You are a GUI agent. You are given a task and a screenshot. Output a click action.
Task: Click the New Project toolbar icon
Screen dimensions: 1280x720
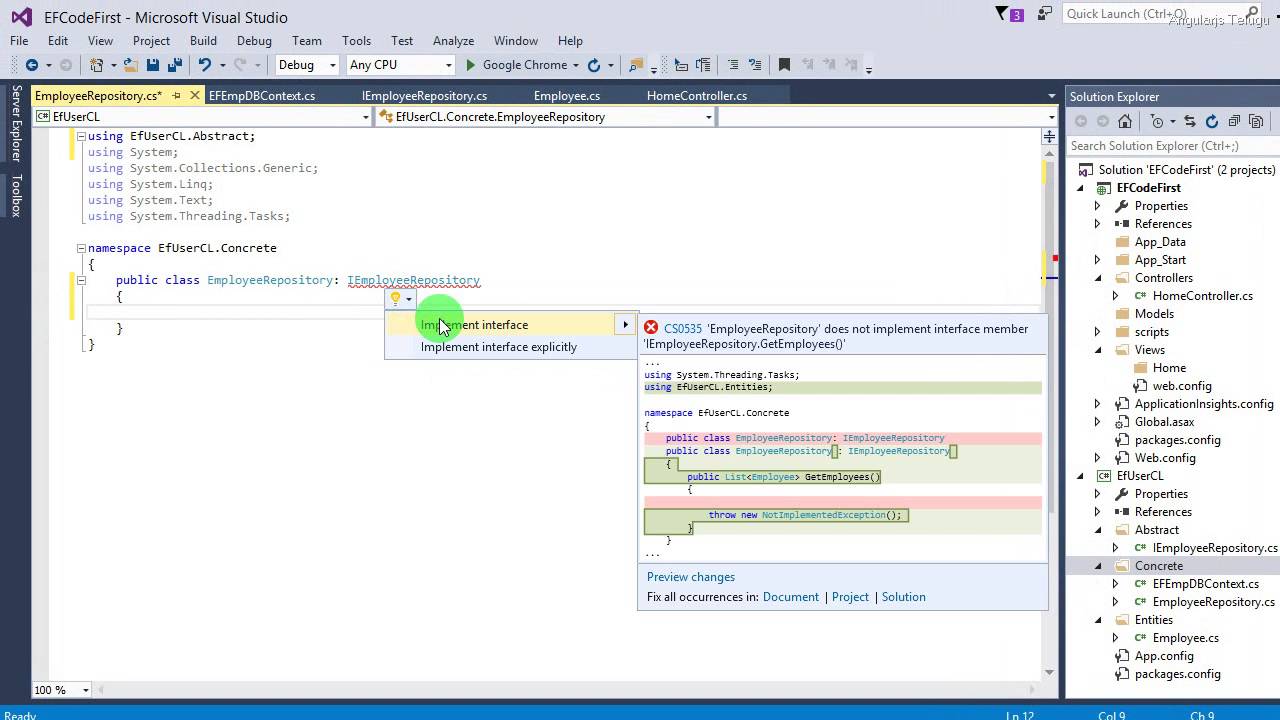[x=96, y=65]
